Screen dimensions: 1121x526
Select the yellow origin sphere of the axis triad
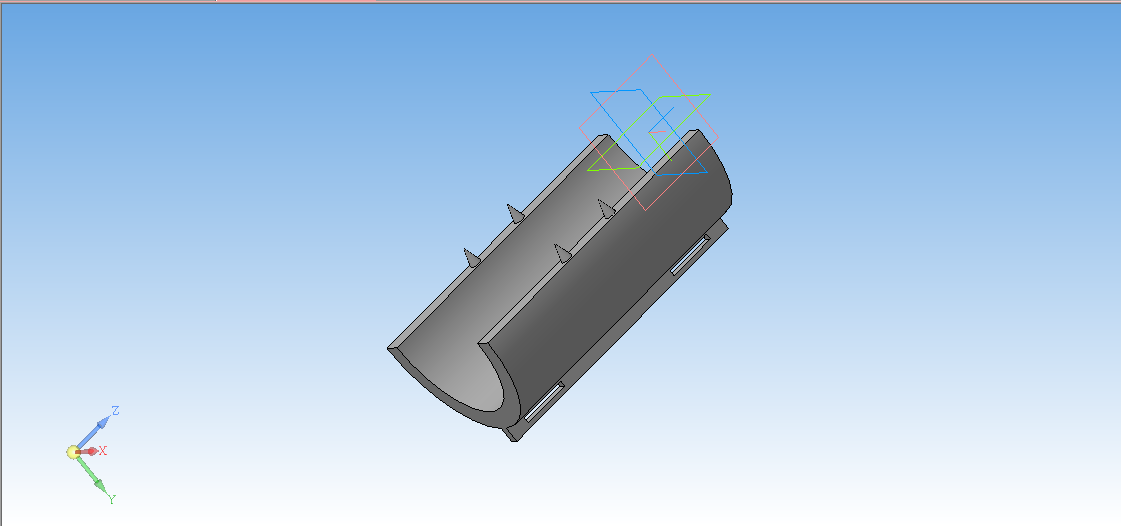(73, 452)
